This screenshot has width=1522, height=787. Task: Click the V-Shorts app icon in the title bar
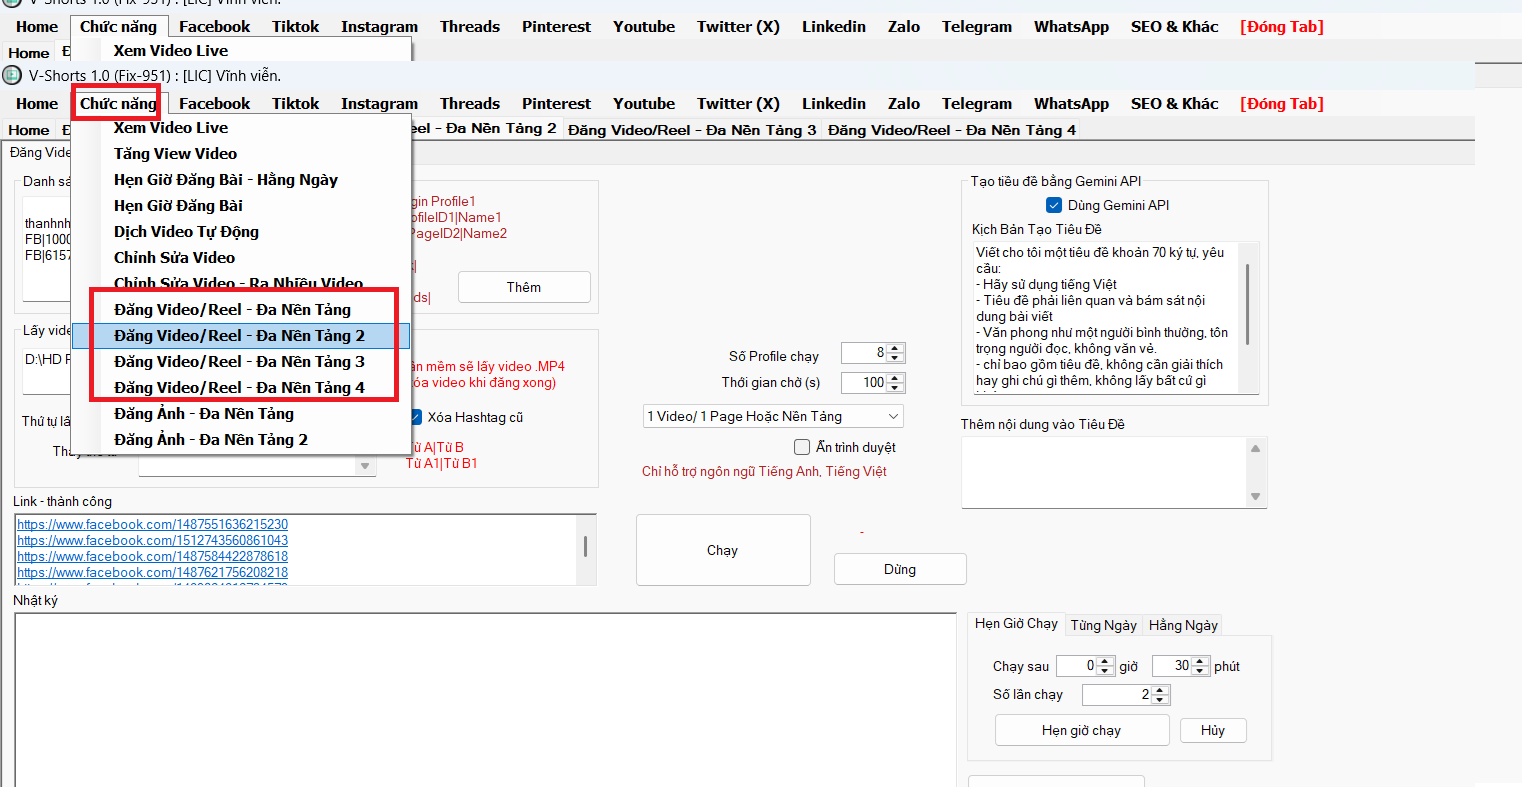click(x=13, y=75)
